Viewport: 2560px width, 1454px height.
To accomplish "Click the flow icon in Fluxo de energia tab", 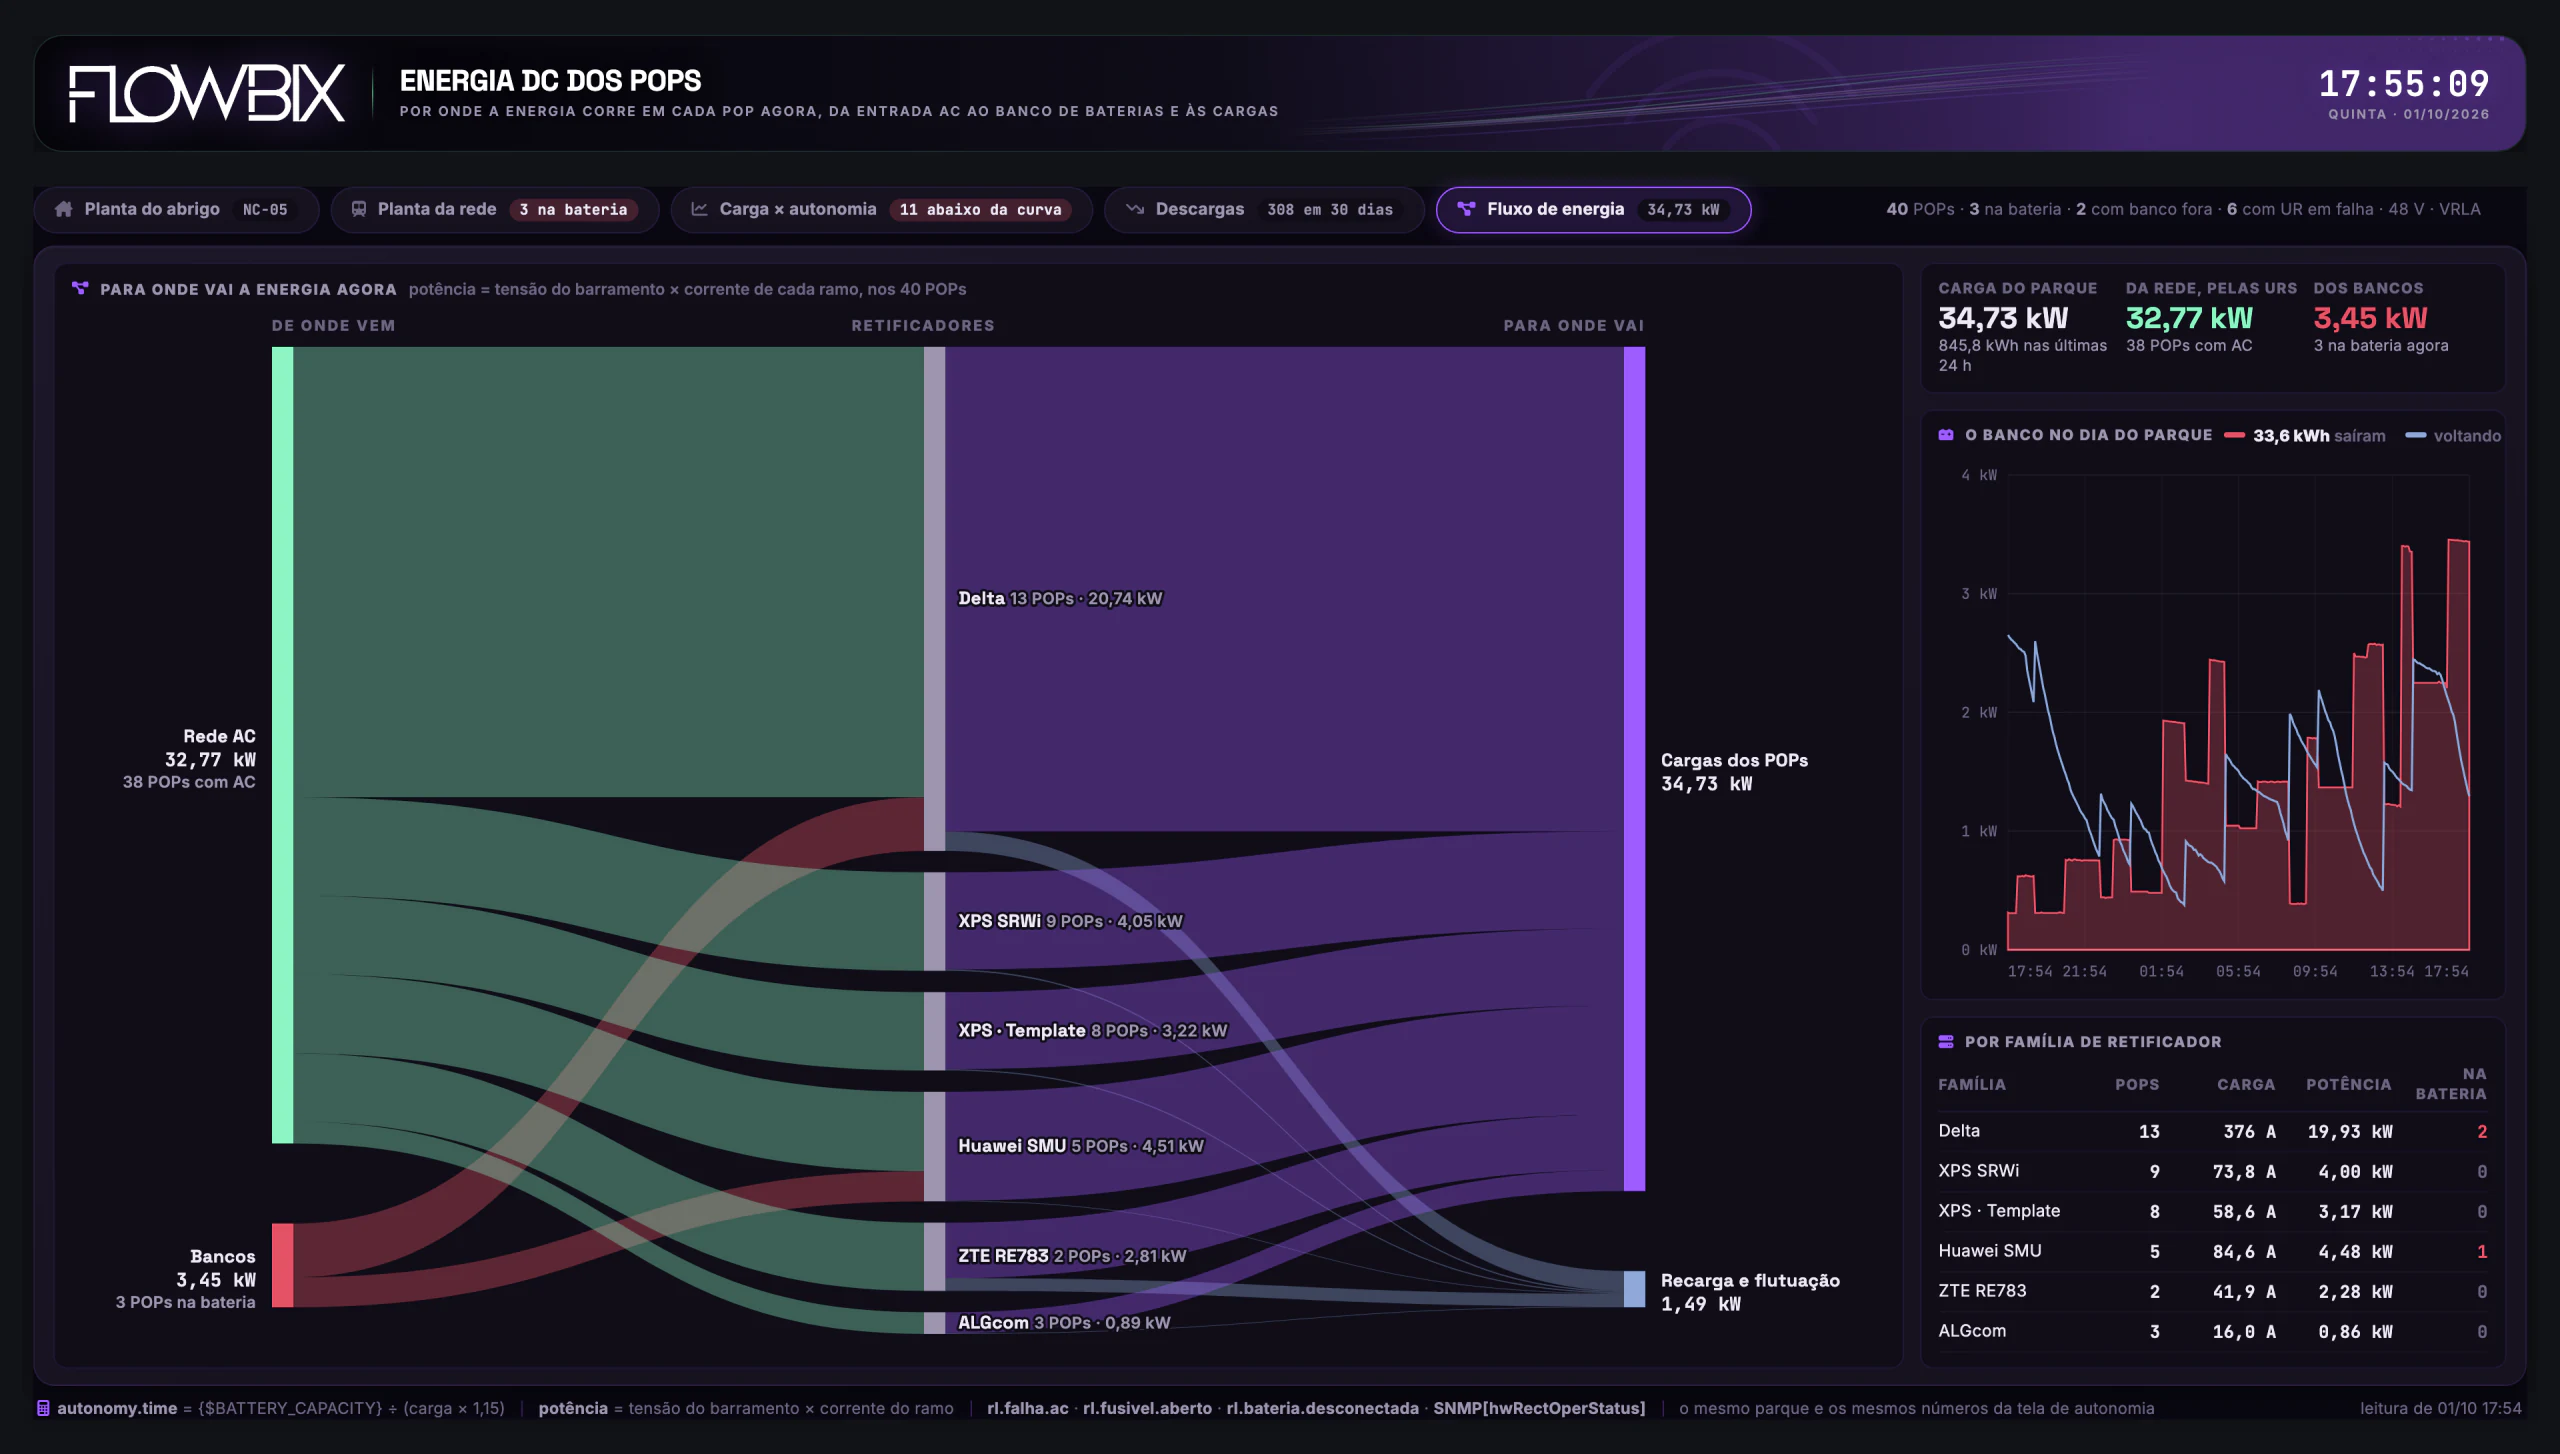I will coord(1466,209).
